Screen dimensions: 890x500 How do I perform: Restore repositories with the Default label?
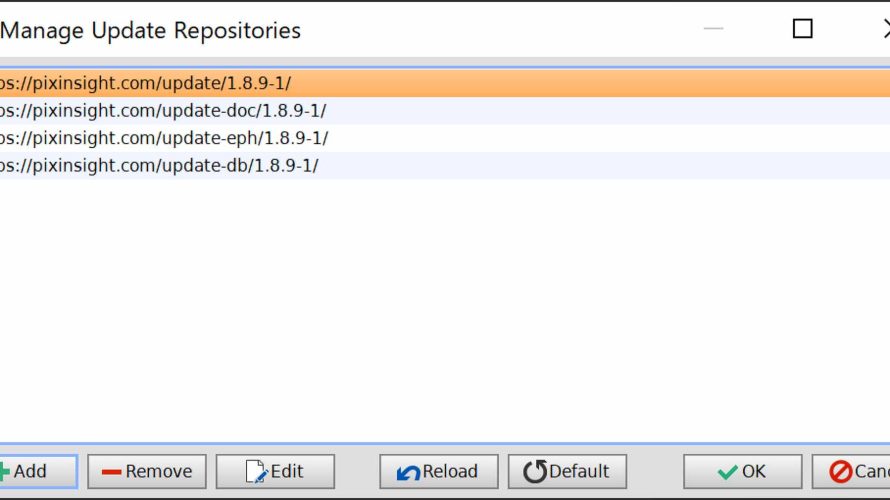pyautogui.click(x=578, y=471)
